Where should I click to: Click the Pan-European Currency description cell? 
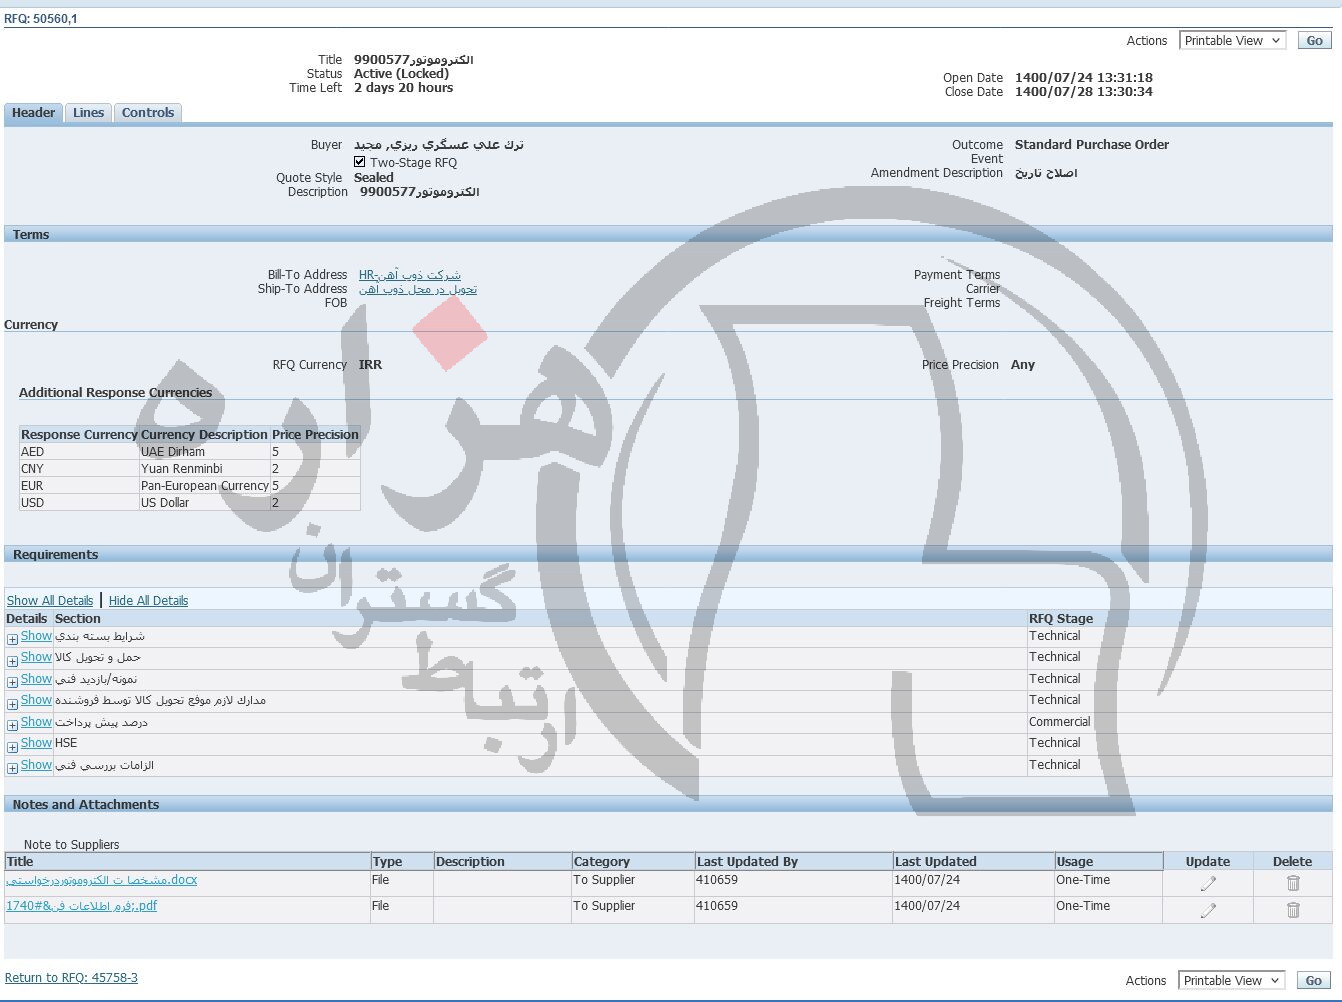205,486
